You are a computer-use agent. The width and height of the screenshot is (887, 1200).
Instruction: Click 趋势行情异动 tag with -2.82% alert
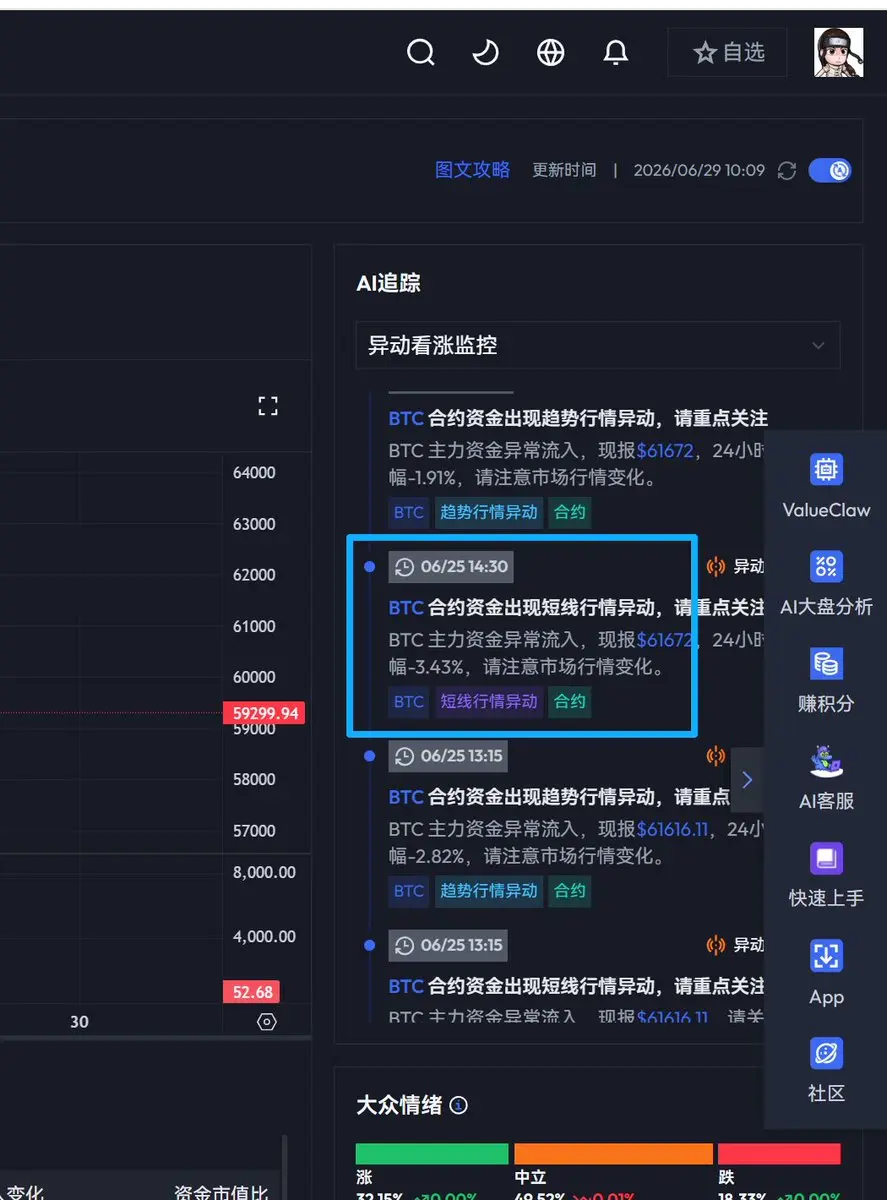tap(489, 891)
